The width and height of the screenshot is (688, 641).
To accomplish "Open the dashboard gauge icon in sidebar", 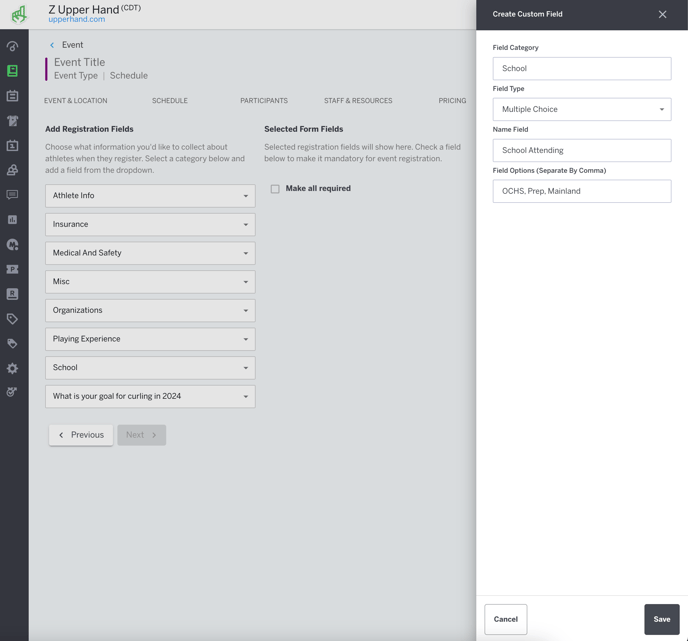I will pyautogui.click(x=12, y=47).
